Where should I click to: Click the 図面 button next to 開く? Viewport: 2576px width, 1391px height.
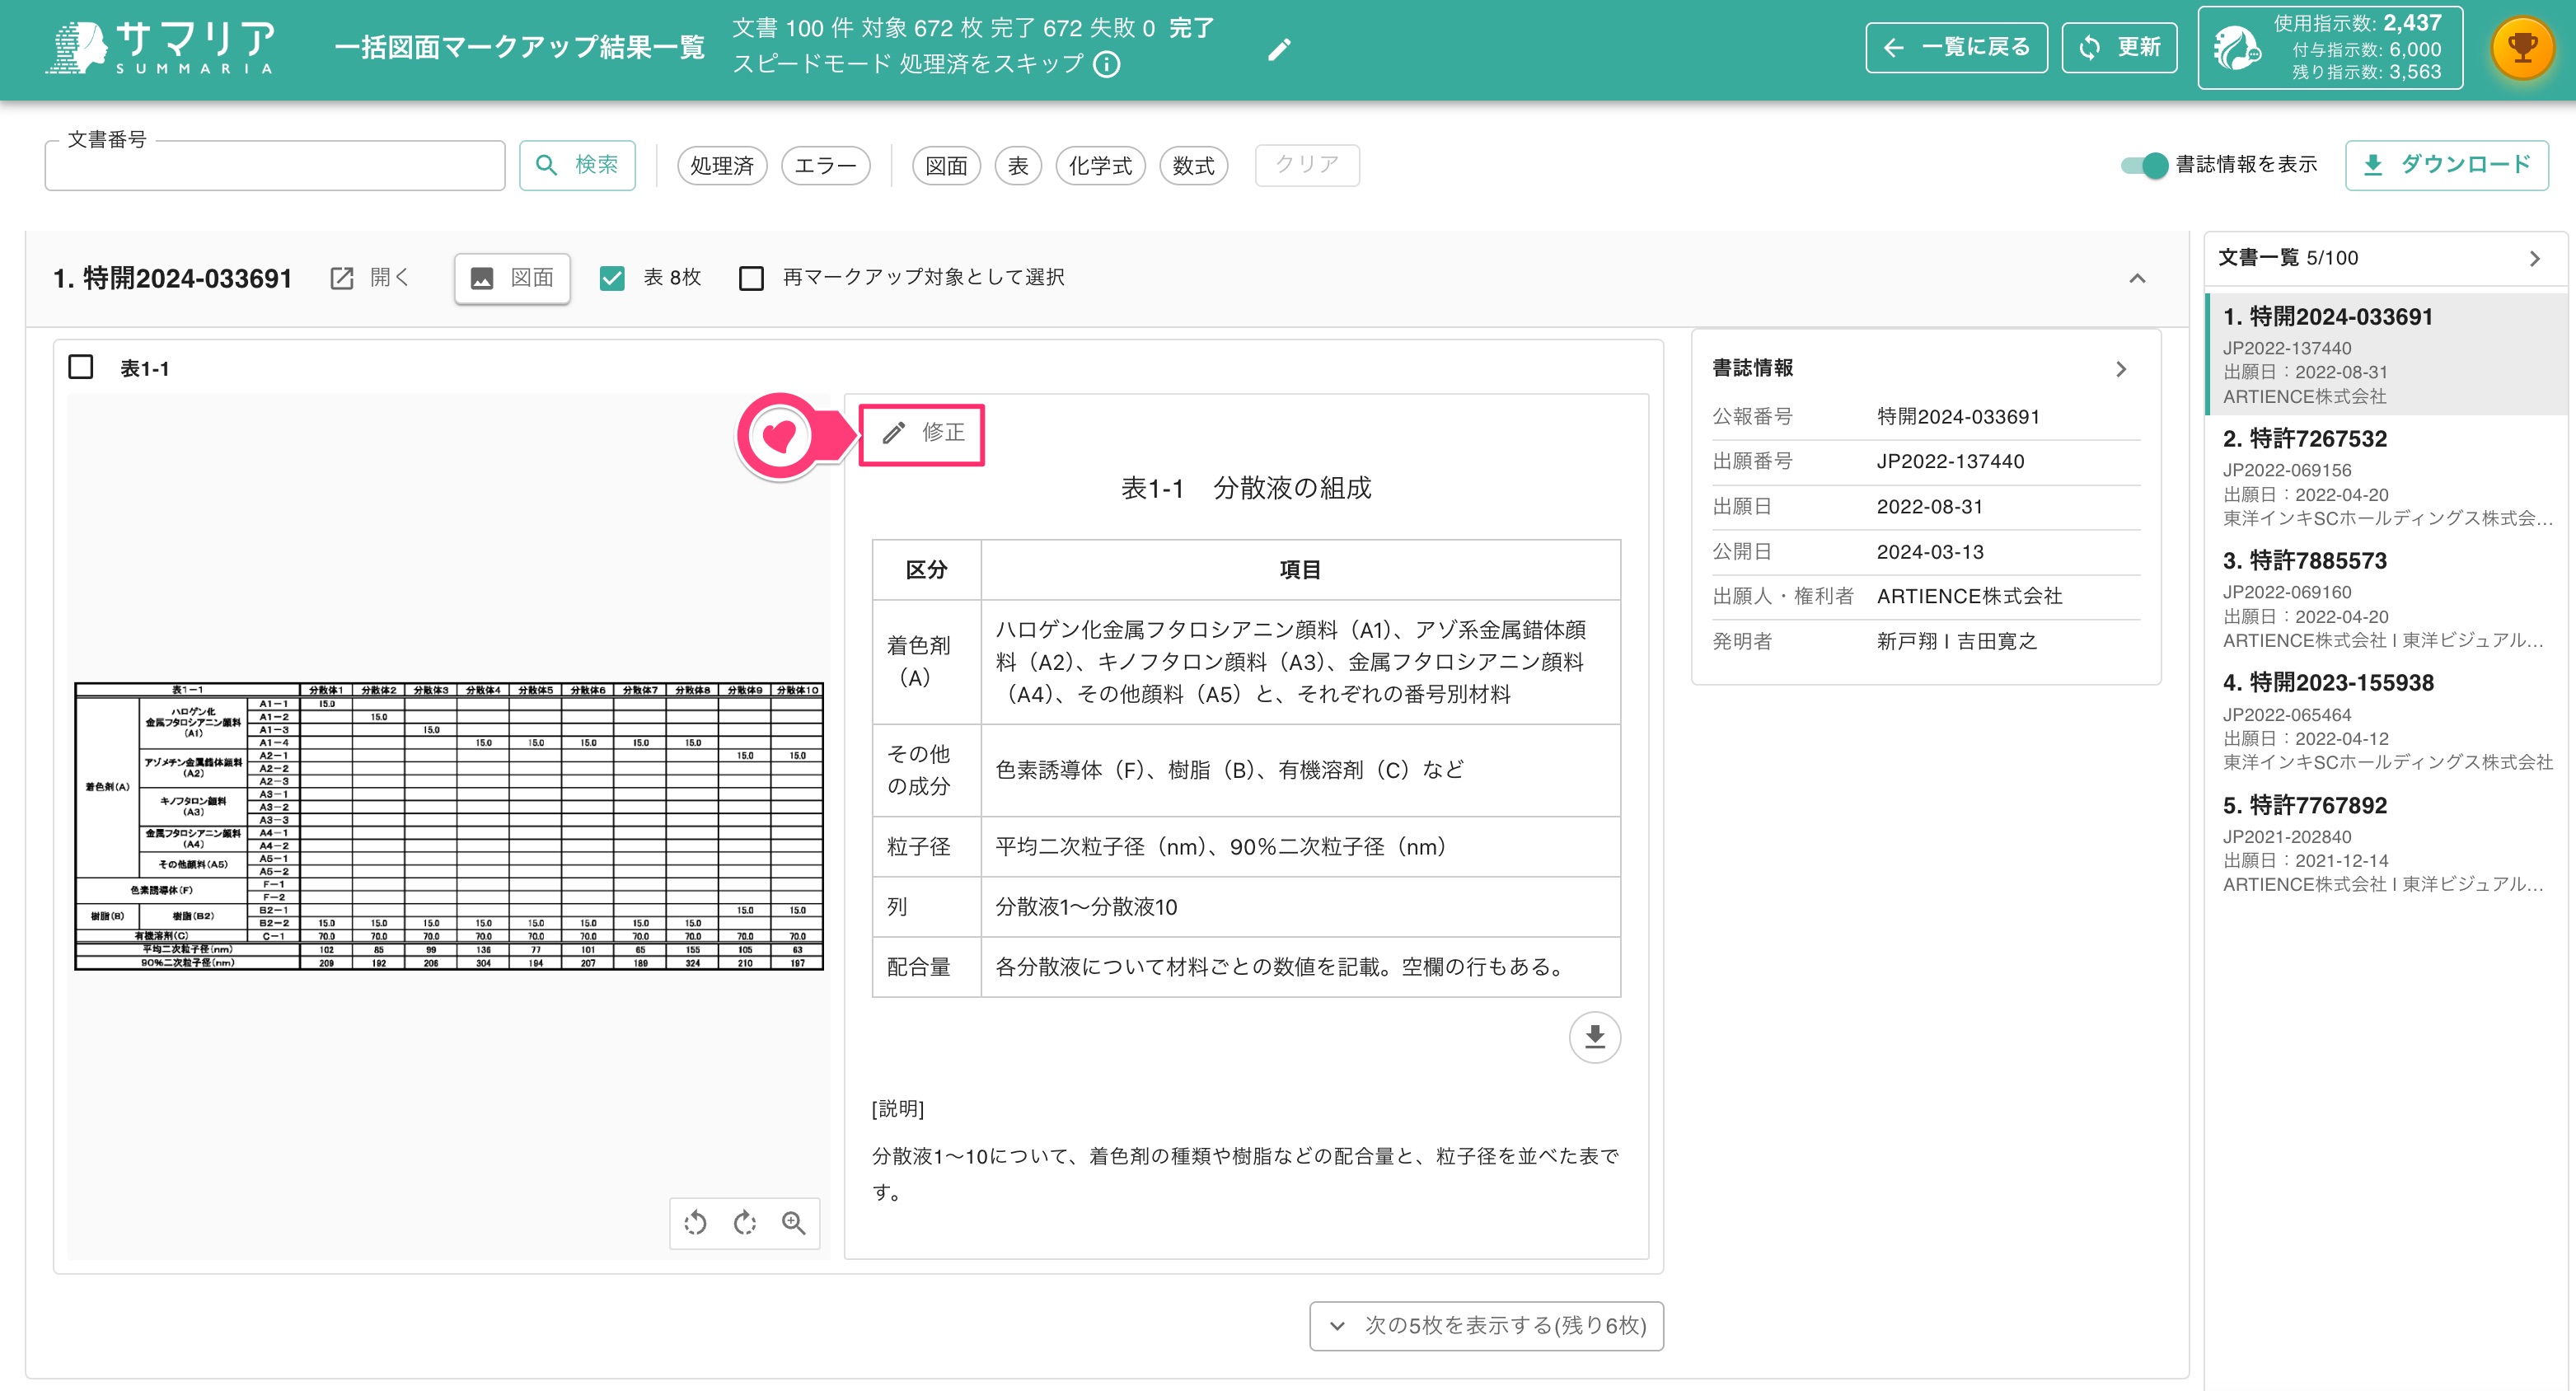(512, 278)
